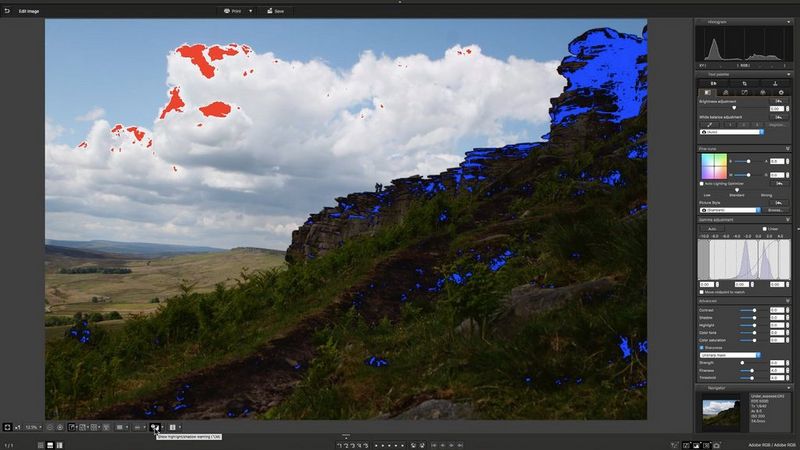This screenshot has width=800, height=450.
Task: Expand the Print dropdown arrow
Action: [251, 11]
